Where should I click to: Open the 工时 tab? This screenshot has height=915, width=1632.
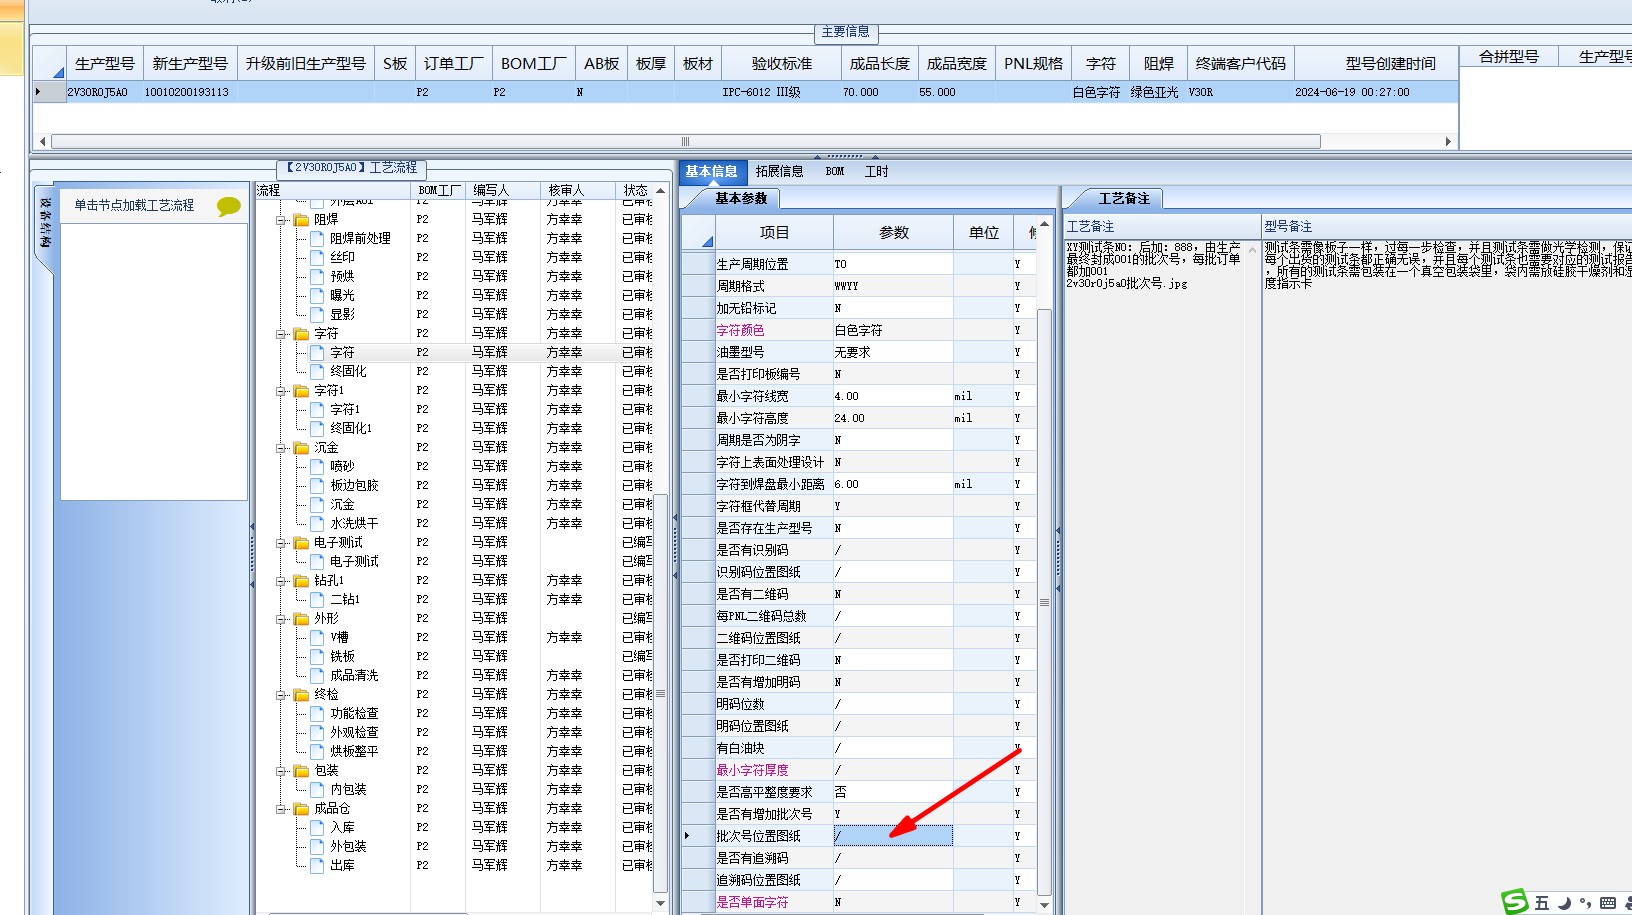pos(876,172)
